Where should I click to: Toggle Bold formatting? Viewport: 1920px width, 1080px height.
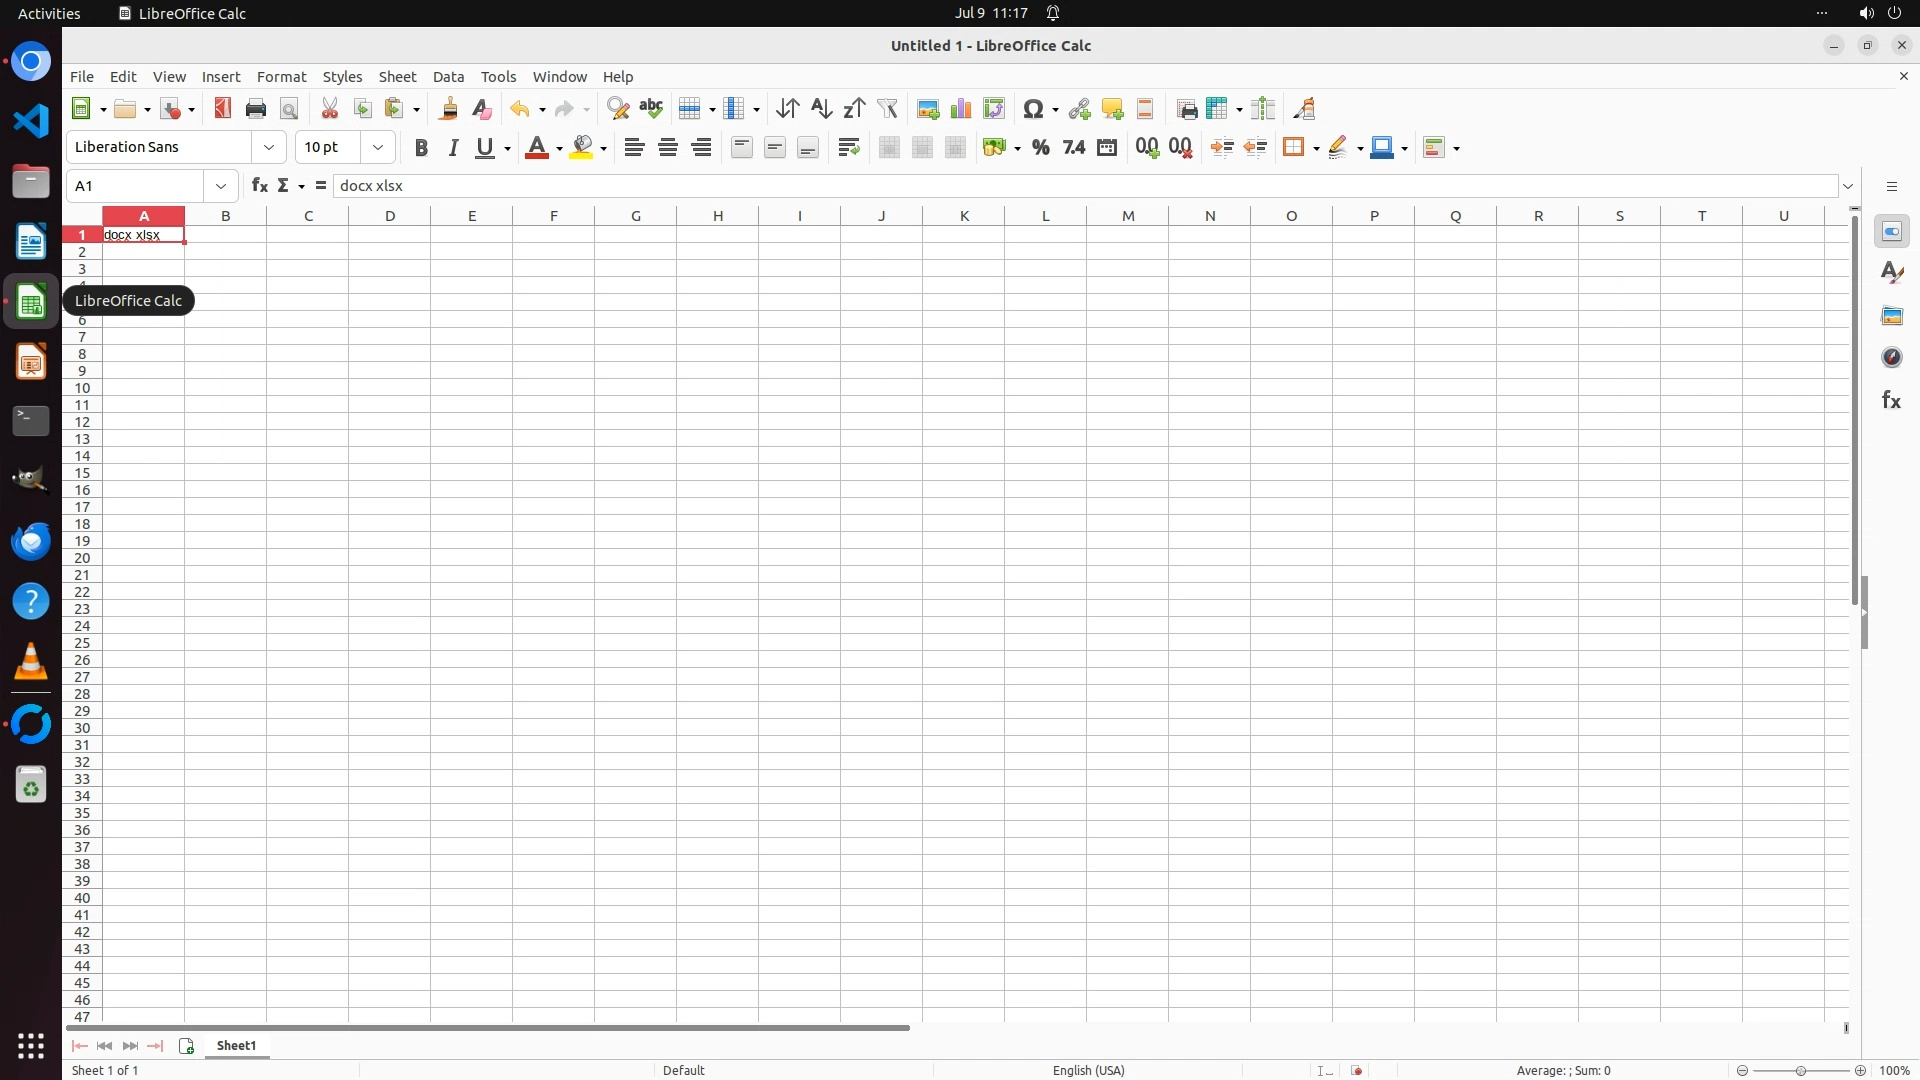pos(421,148)
